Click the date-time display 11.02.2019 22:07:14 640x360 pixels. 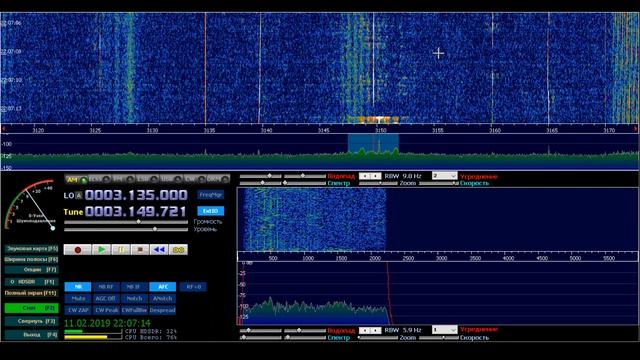[107, 324]
